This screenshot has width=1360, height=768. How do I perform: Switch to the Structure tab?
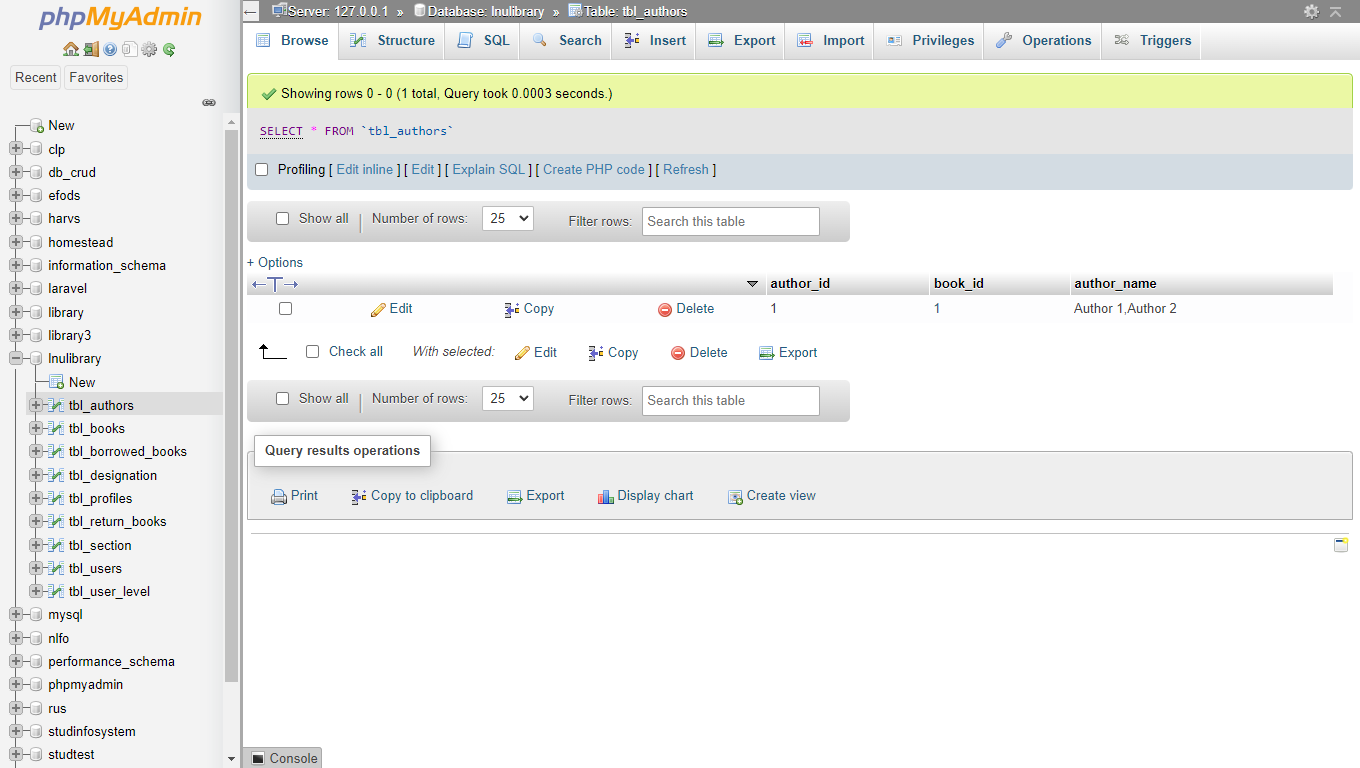pos(392,41)
